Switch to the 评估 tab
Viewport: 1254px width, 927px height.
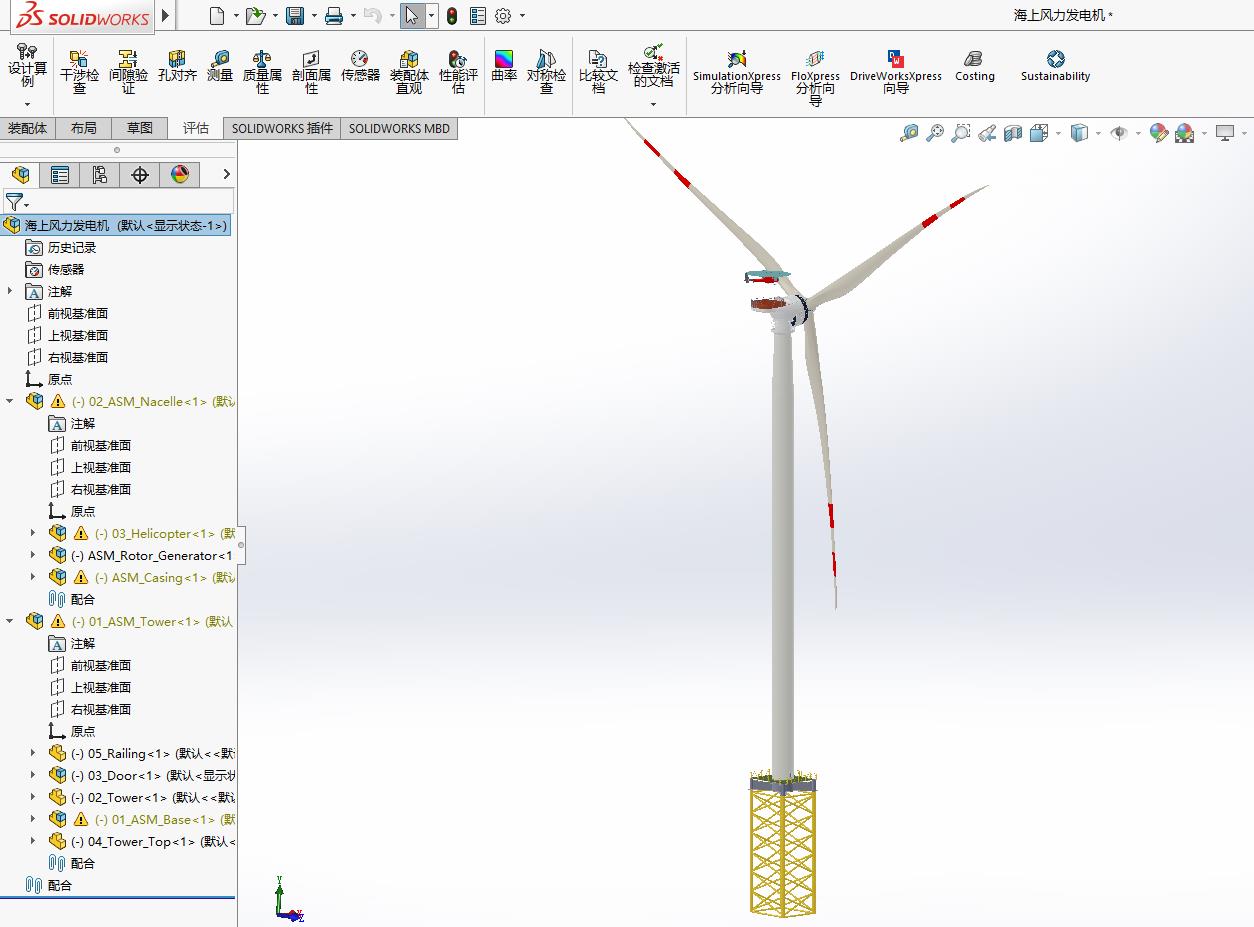pos(196,128)
